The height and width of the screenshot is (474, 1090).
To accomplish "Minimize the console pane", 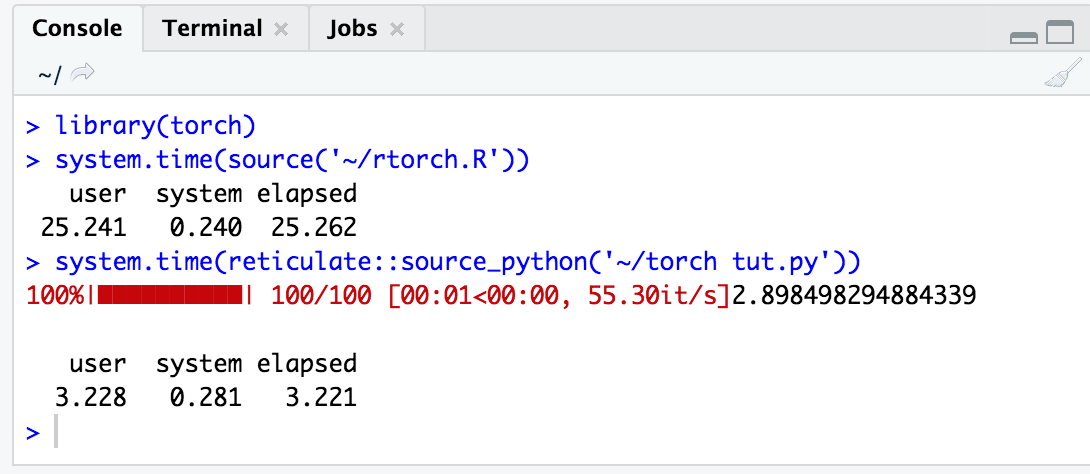I will pos(1023,38).
